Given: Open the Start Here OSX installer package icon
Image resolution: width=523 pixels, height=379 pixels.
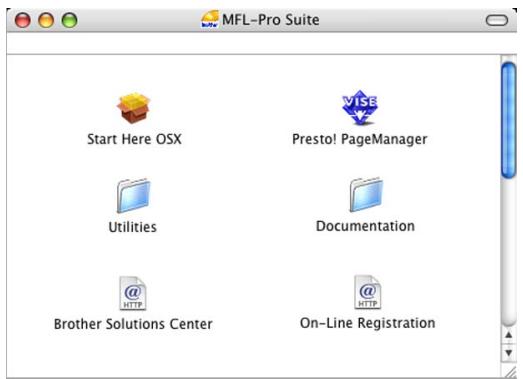Looking at the screenshot, I should coord(134,108).
